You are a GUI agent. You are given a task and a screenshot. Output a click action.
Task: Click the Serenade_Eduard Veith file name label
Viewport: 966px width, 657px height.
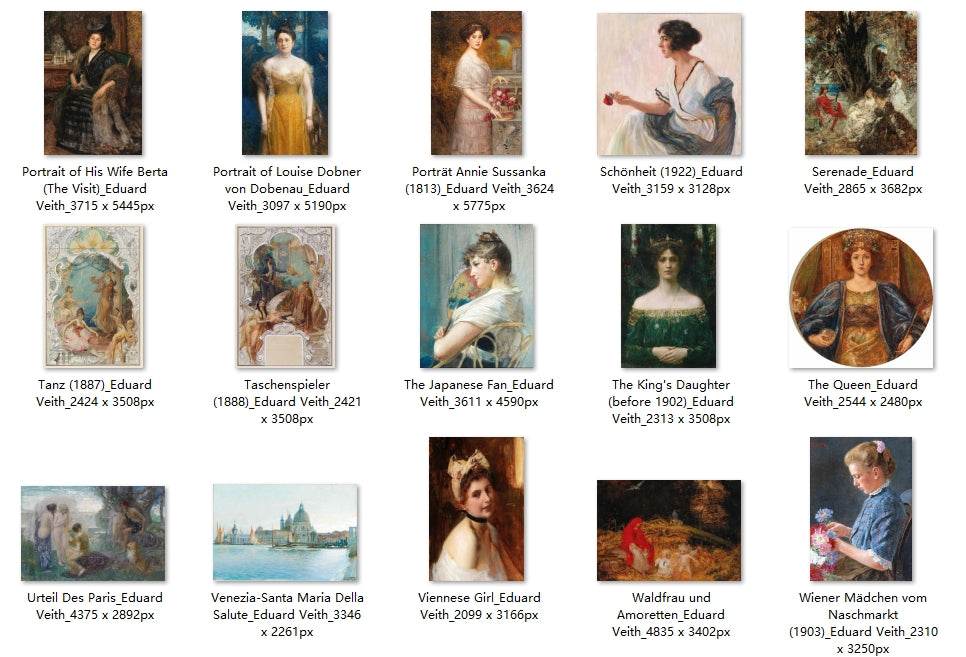click(862, 181)
